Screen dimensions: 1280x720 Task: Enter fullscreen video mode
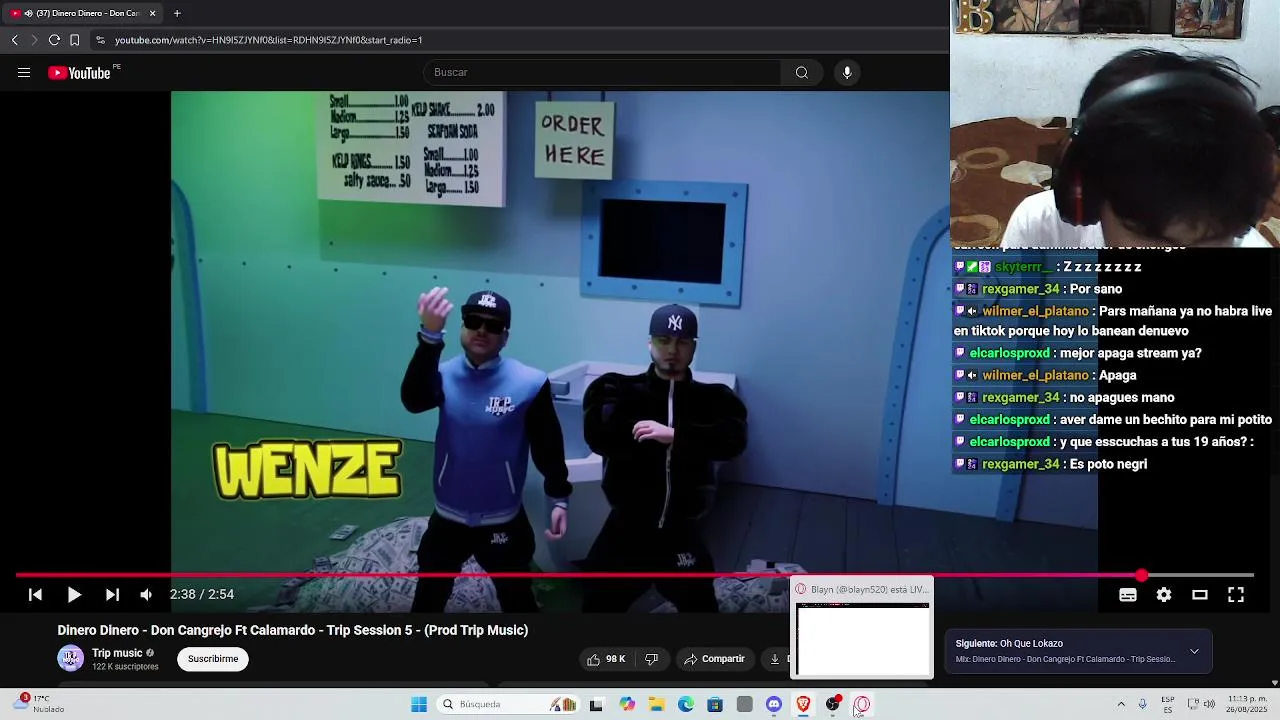tap(1236, 595)
